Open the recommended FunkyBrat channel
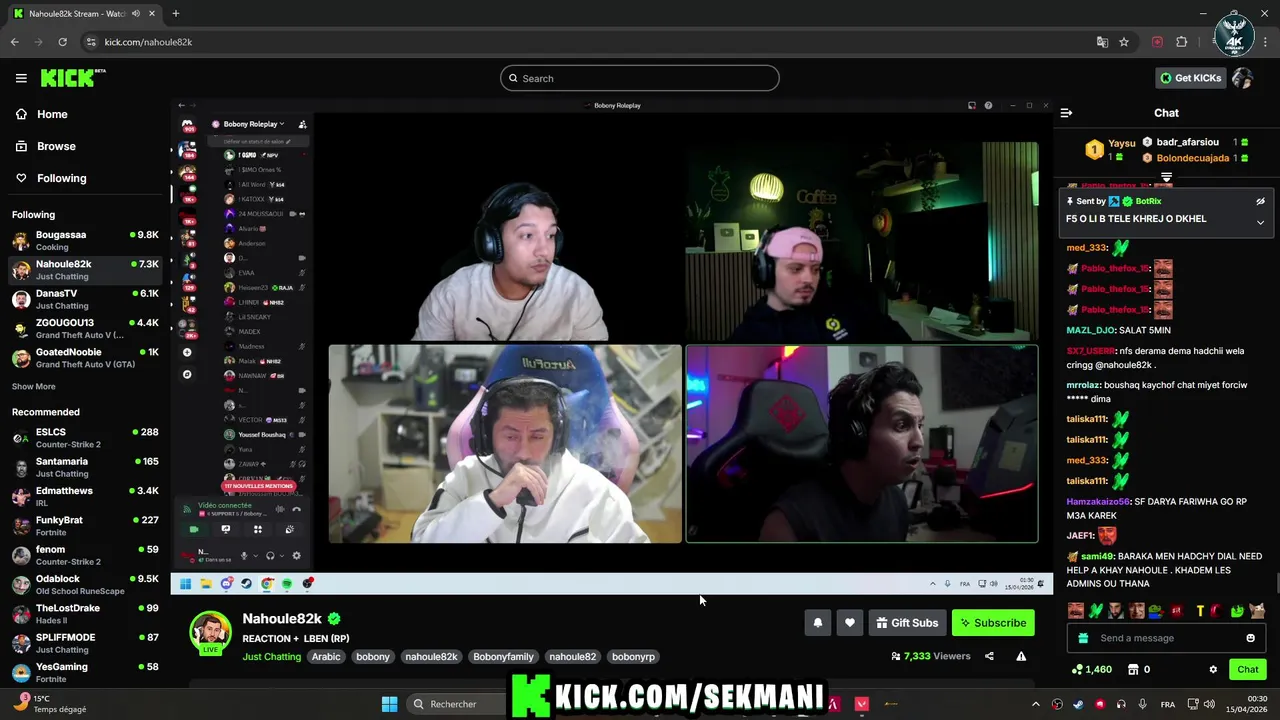This screenshot has height=720, width=1280. pos(85,525)
